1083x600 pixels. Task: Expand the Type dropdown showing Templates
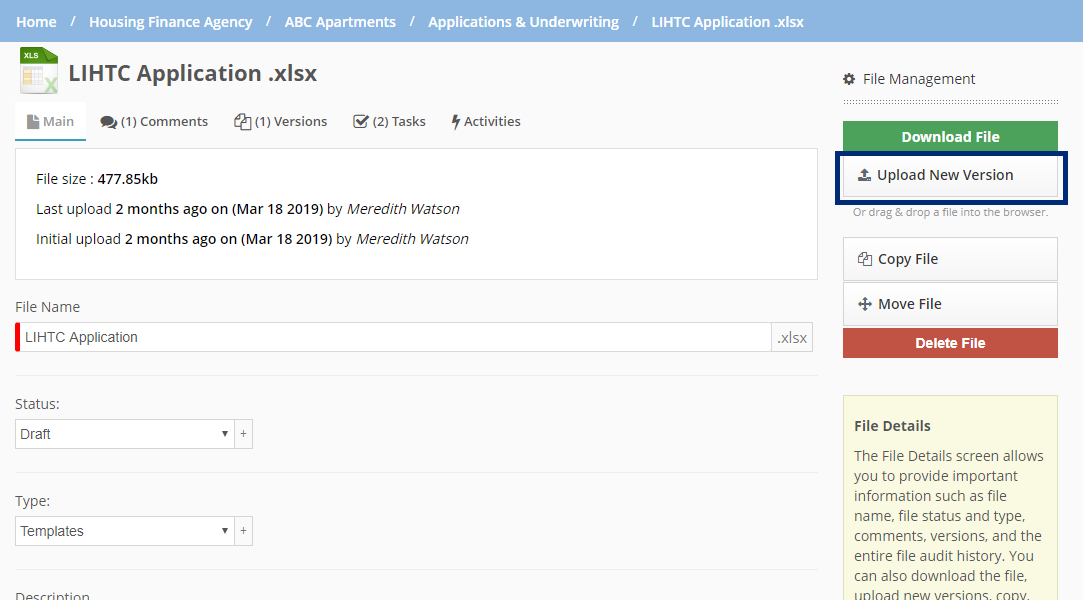pyautogui.click(x=125, y=531)
